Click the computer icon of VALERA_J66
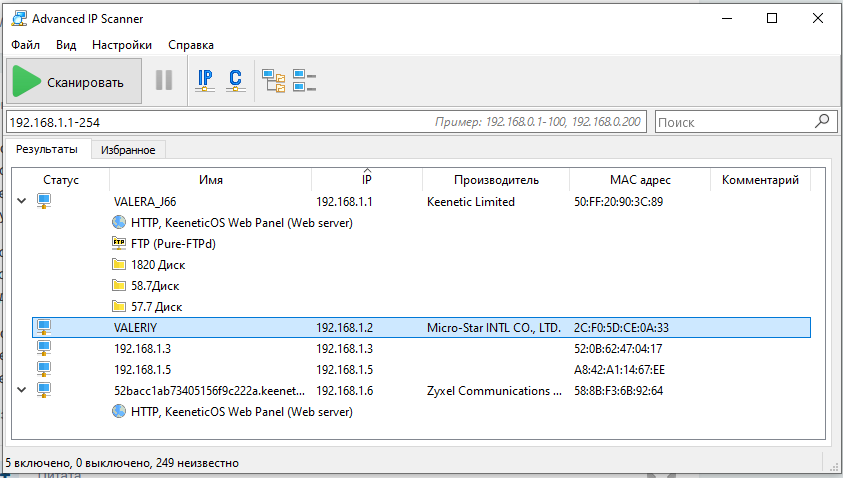843x478 pixels. [44, 201]
